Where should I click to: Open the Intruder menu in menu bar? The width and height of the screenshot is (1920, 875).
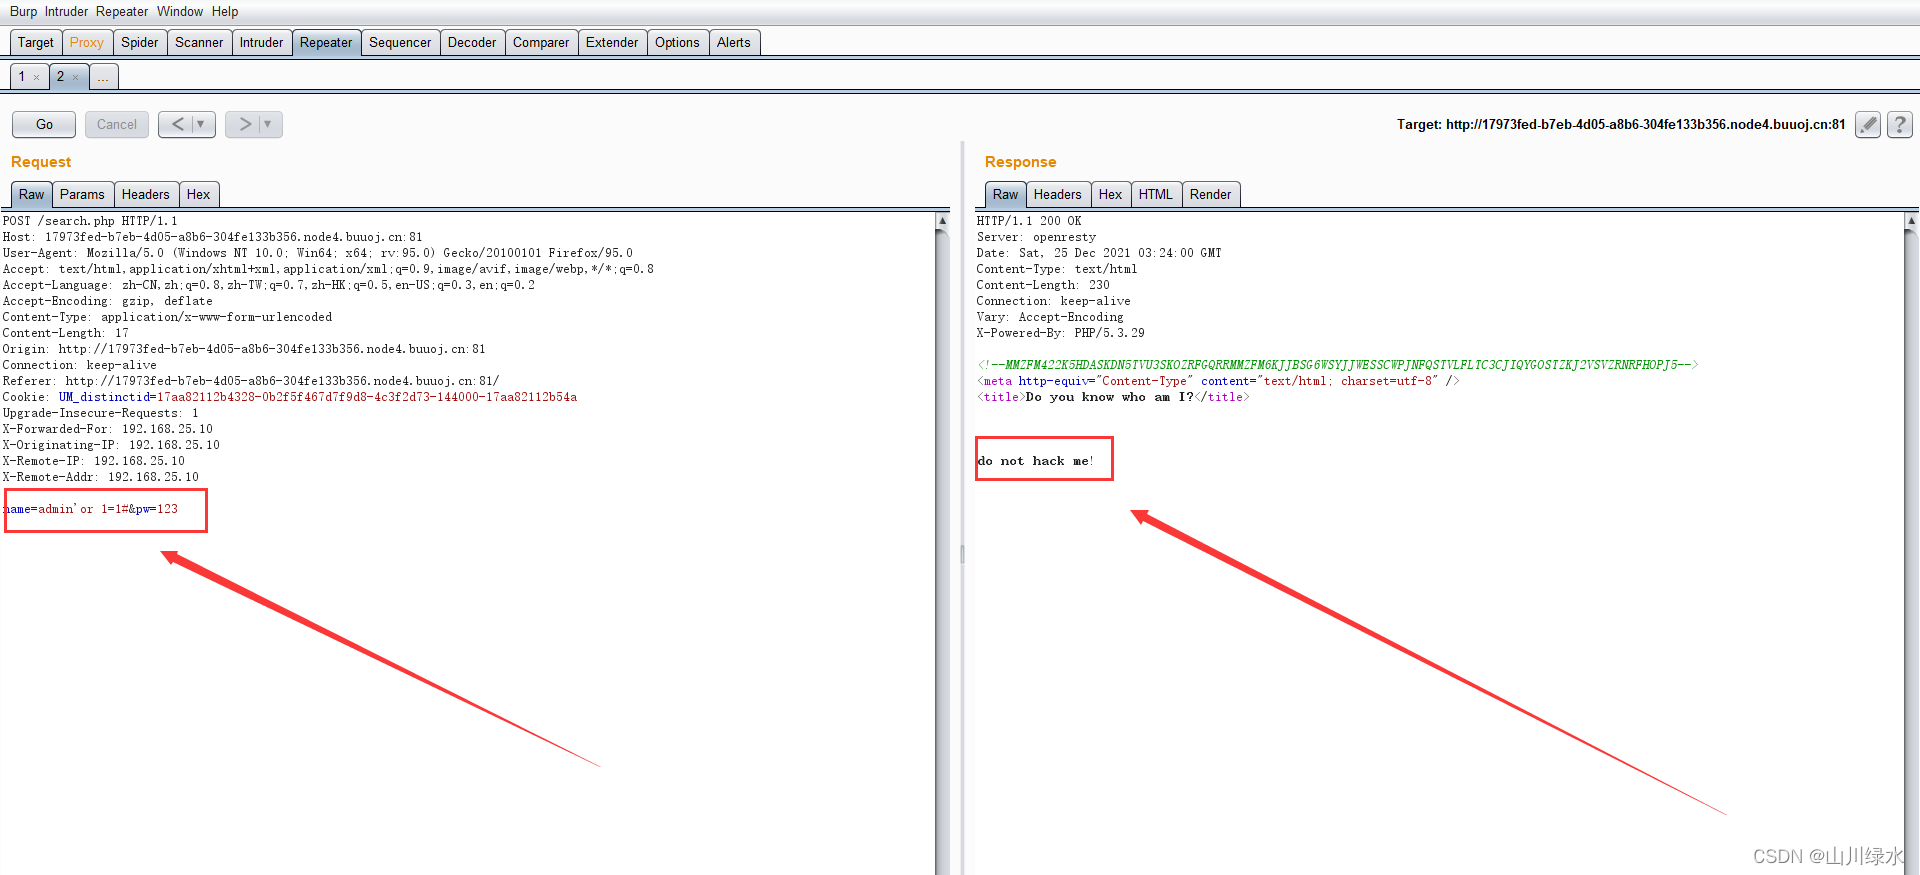point(66,11)
